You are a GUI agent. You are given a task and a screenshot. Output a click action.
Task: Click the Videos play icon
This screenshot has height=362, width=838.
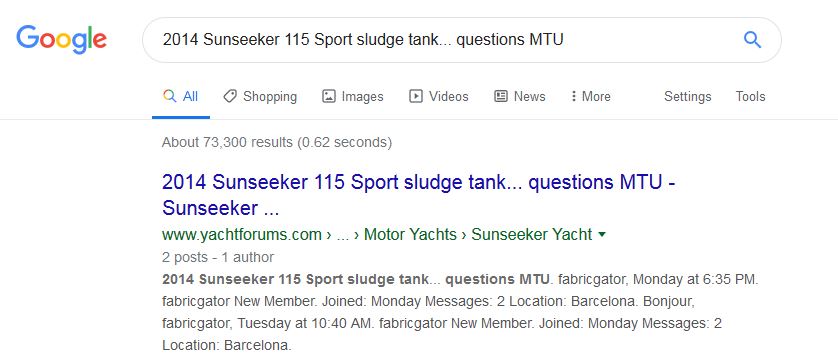click(416, 96)
